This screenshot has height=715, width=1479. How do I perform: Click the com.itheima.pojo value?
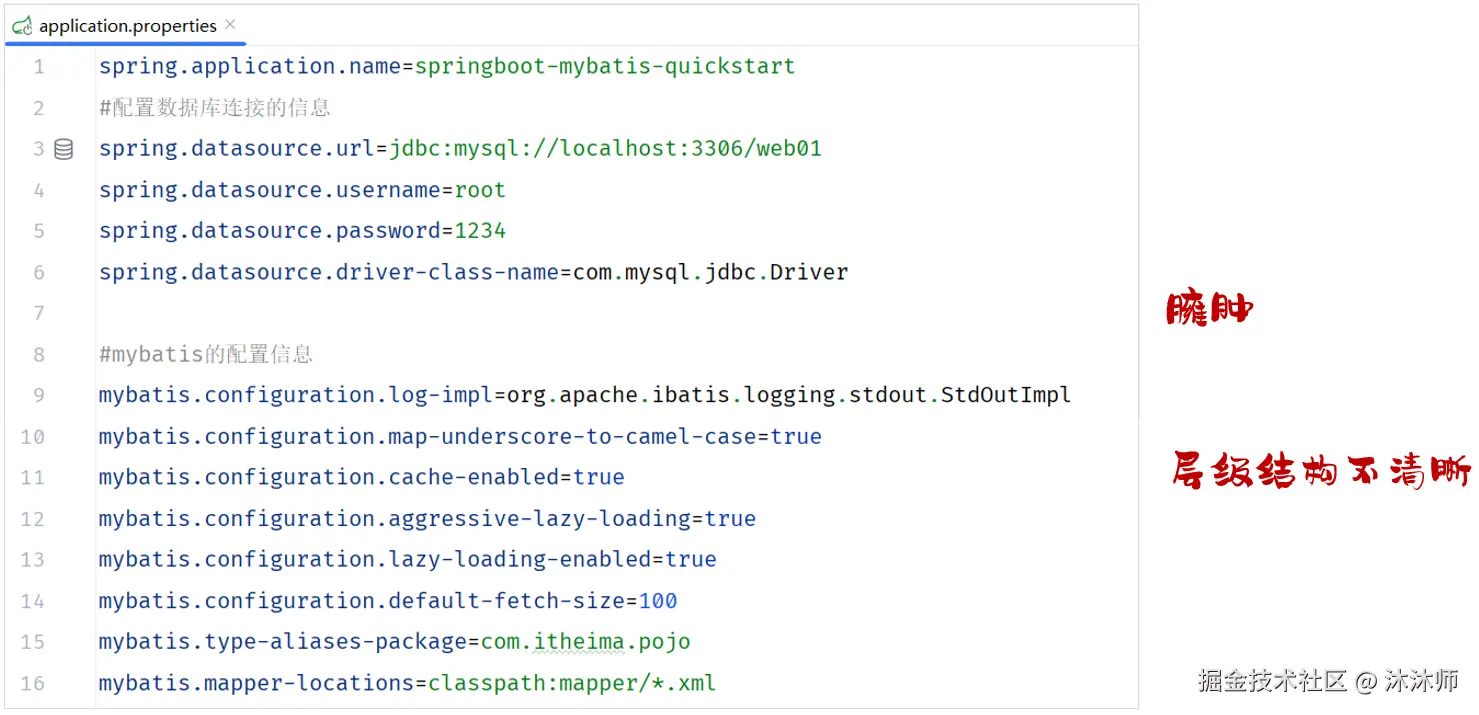[585, 642]
